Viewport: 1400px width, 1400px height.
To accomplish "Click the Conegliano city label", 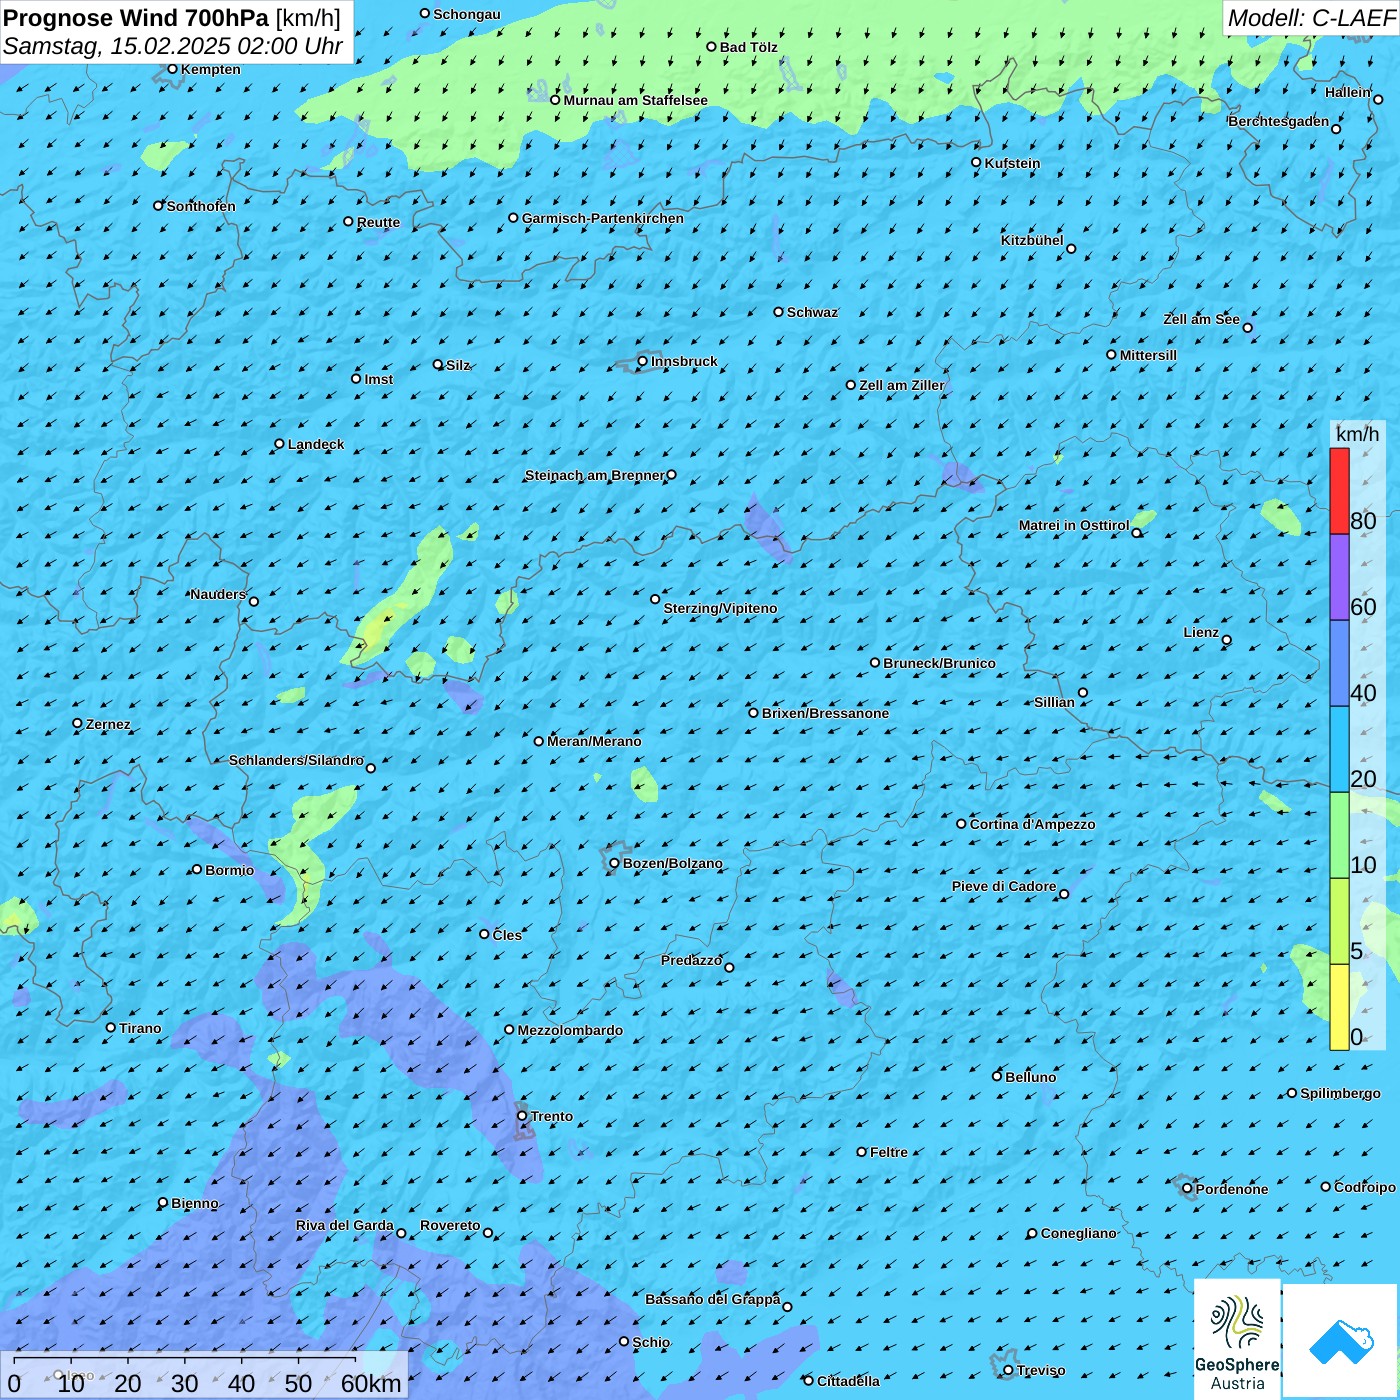I will [1079, 1233].
